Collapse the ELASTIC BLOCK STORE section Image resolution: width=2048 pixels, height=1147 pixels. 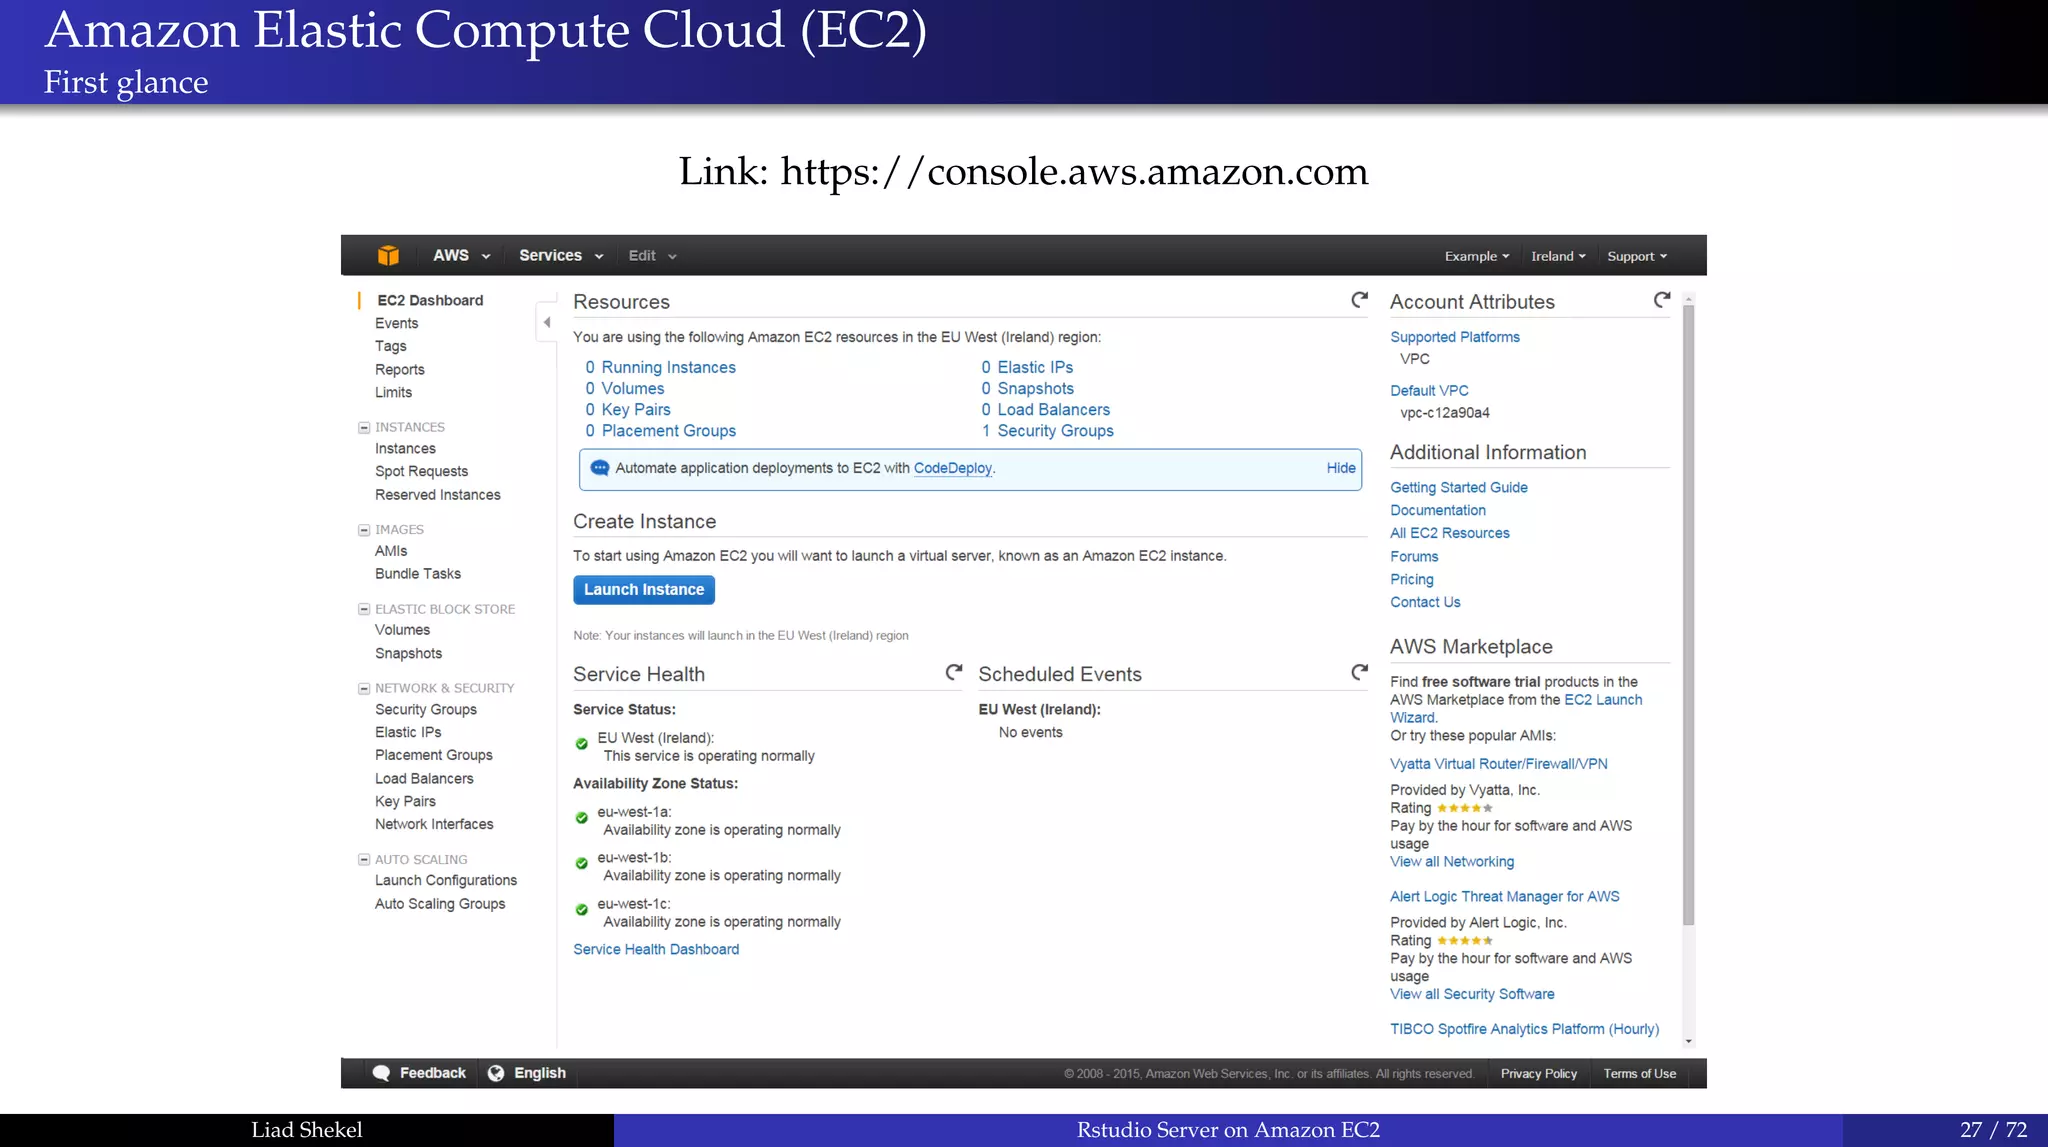tap(364, 609)
